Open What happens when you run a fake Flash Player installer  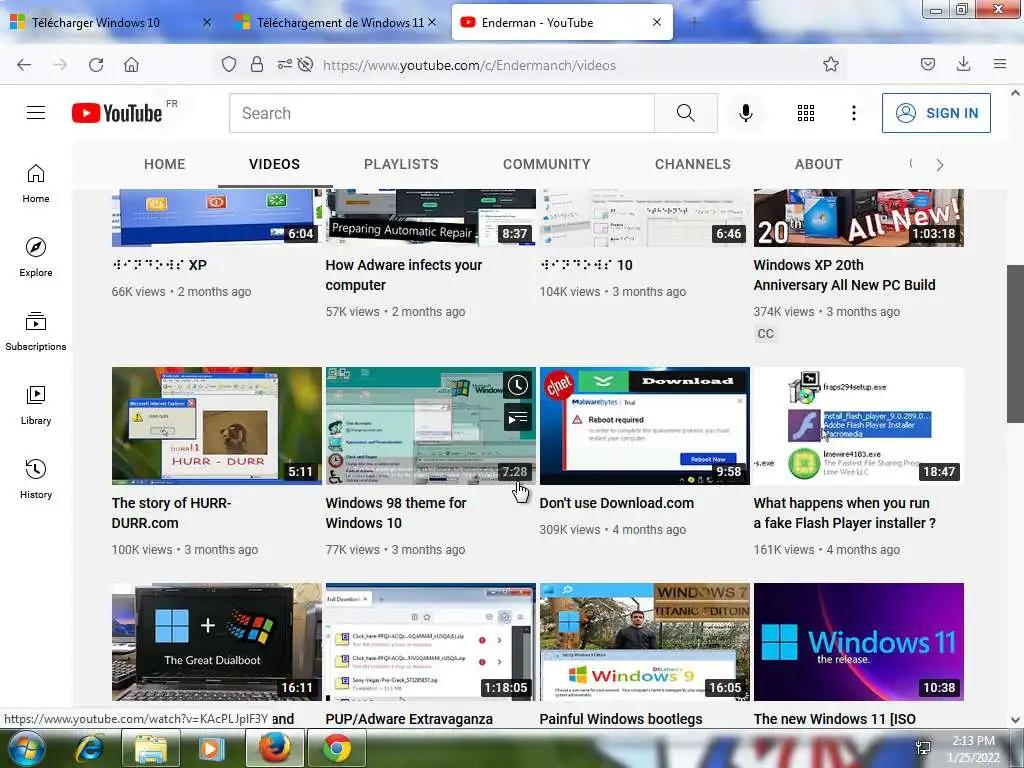click(x=844, y=513)
